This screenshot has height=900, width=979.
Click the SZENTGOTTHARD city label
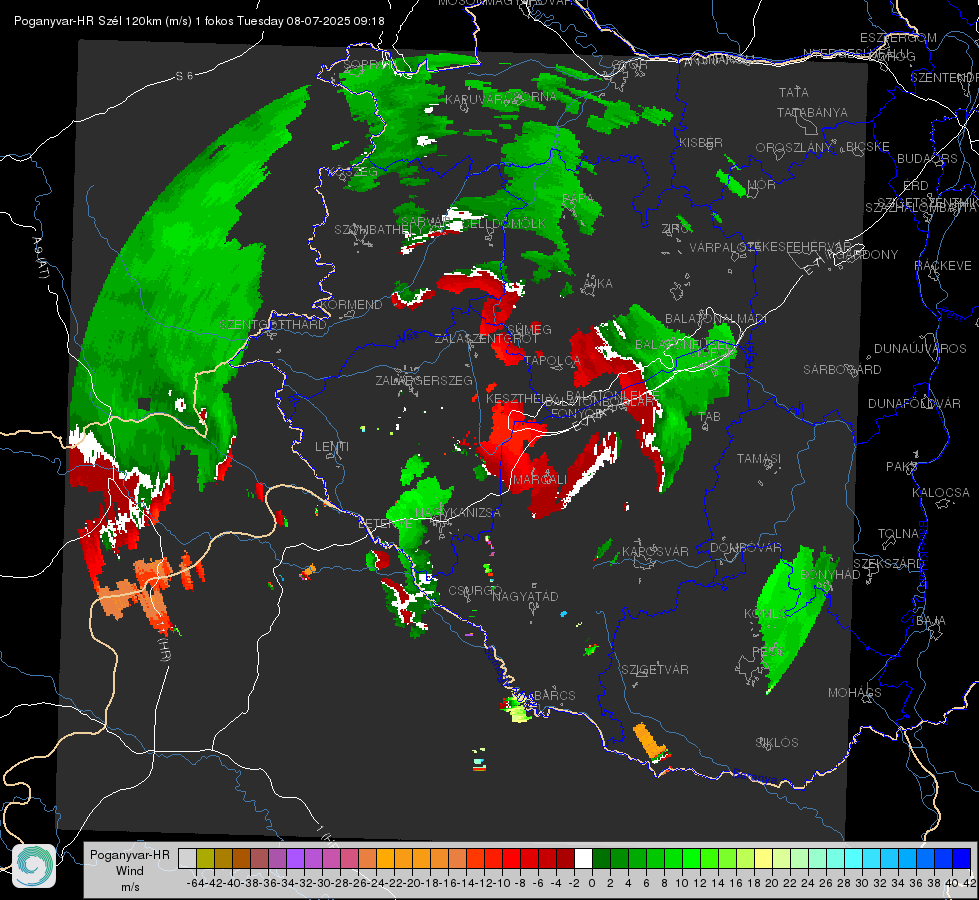pyautogui.click(x=273, y=325)
